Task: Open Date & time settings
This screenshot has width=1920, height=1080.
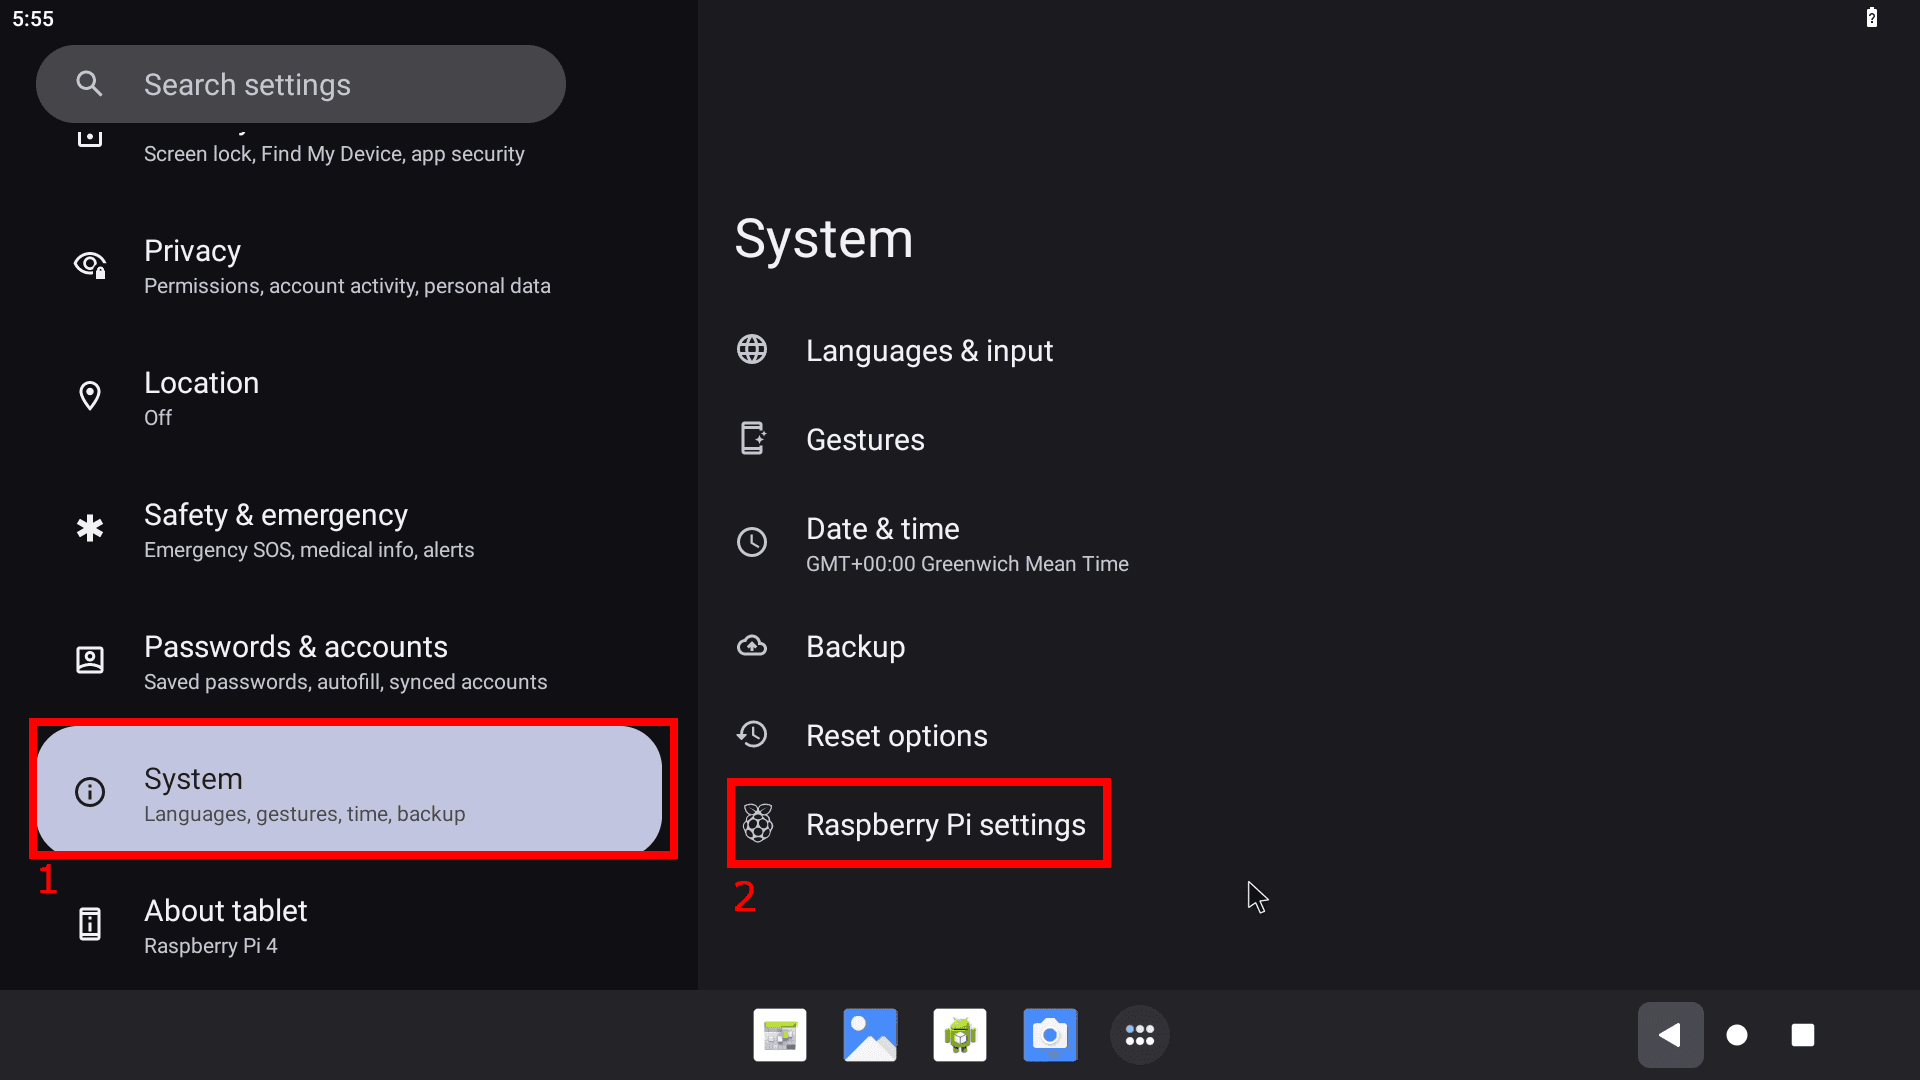Action: click(1309, 543)
